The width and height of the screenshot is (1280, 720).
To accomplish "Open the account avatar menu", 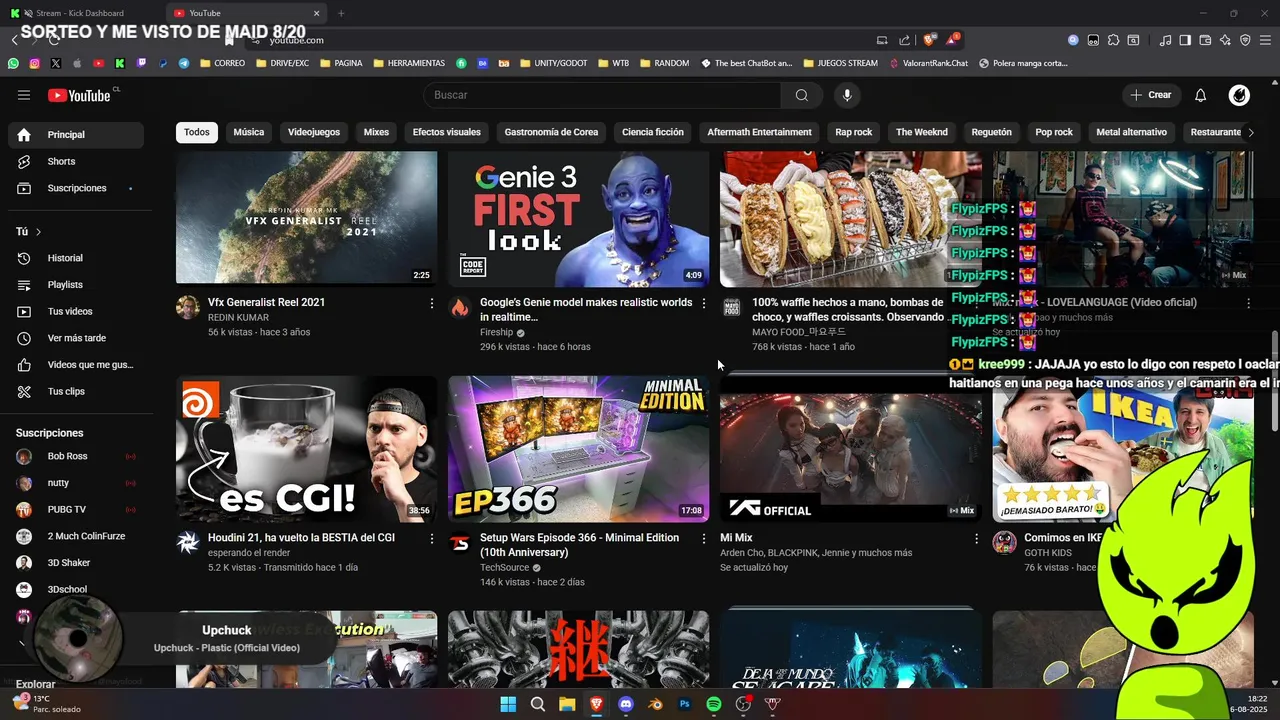I will pyautogui.click(x=1239, y=95).
